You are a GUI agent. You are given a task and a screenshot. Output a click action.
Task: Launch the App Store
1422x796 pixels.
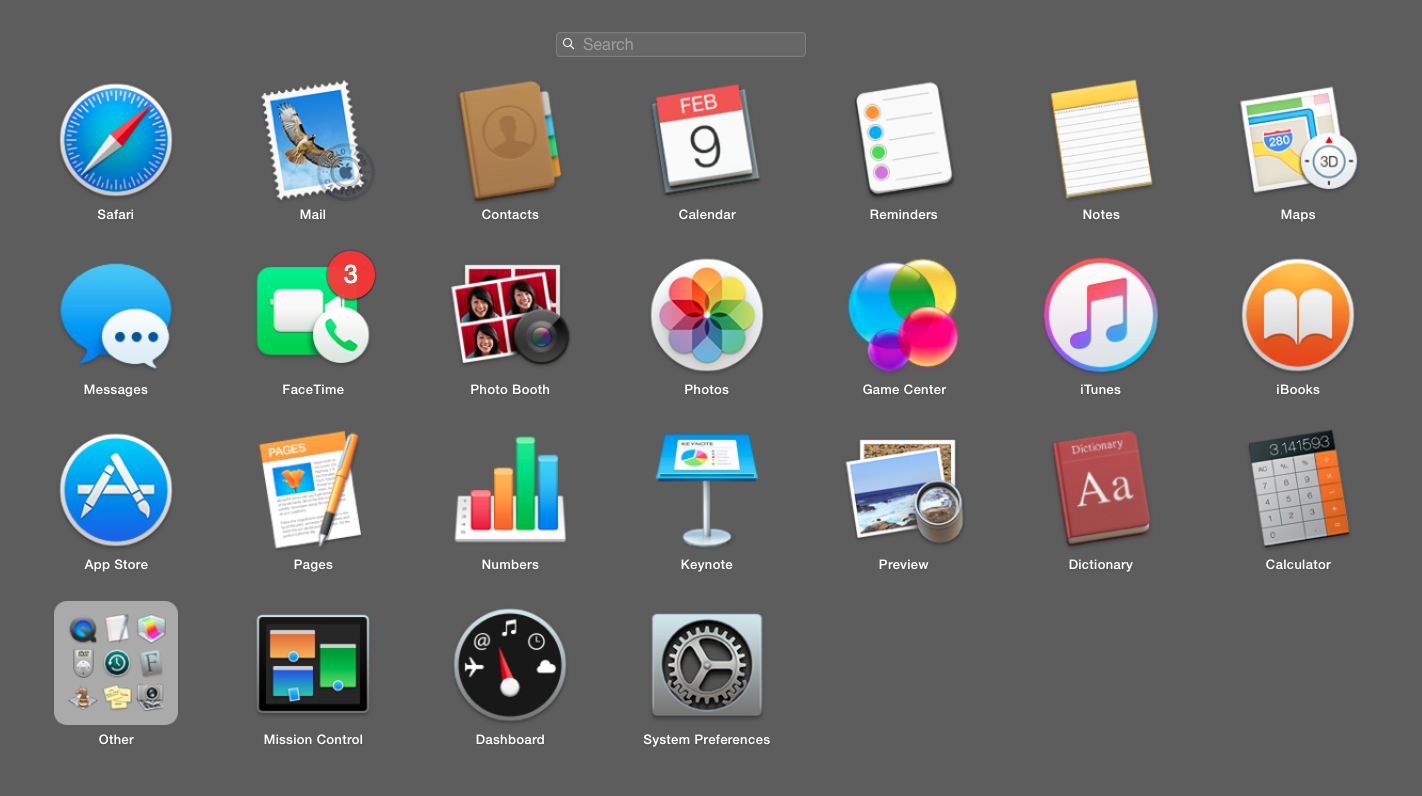115,490
